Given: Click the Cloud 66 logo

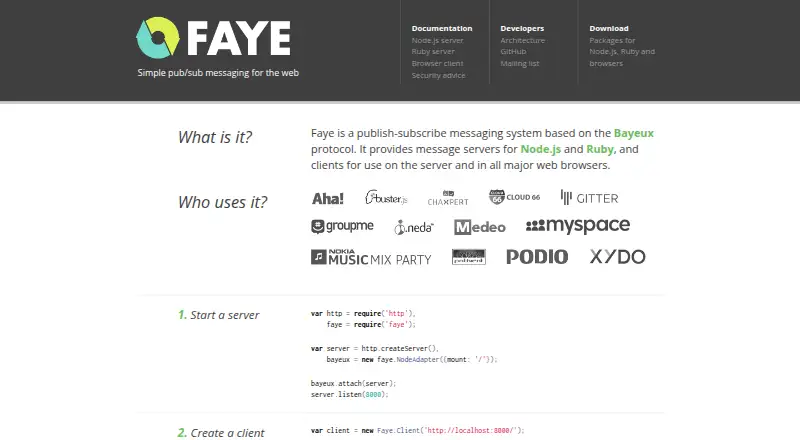Looking at the screenshot, I should tap(514, 197).
